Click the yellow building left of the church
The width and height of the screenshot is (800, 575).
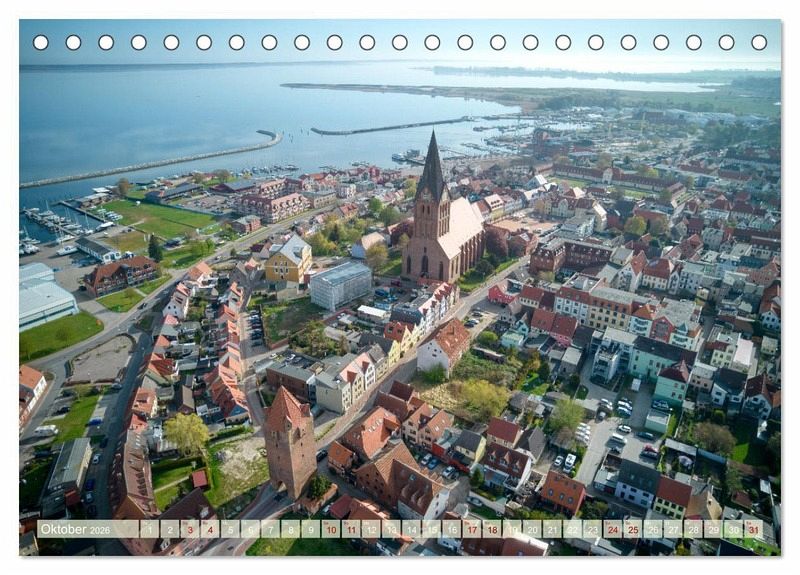[288, 262]
